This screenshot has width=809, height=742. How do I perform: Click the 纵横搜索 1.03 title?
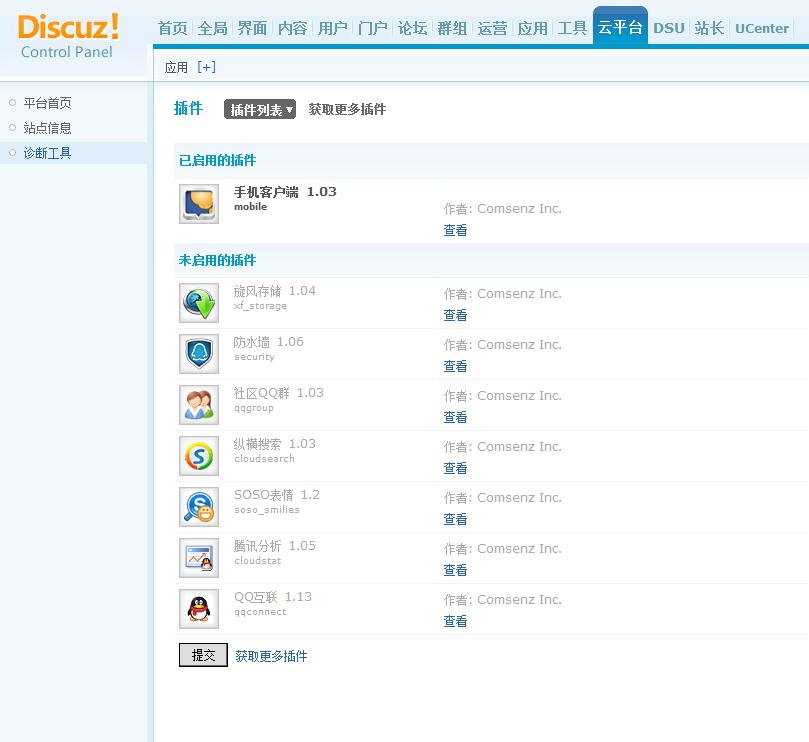pos(274,444)
